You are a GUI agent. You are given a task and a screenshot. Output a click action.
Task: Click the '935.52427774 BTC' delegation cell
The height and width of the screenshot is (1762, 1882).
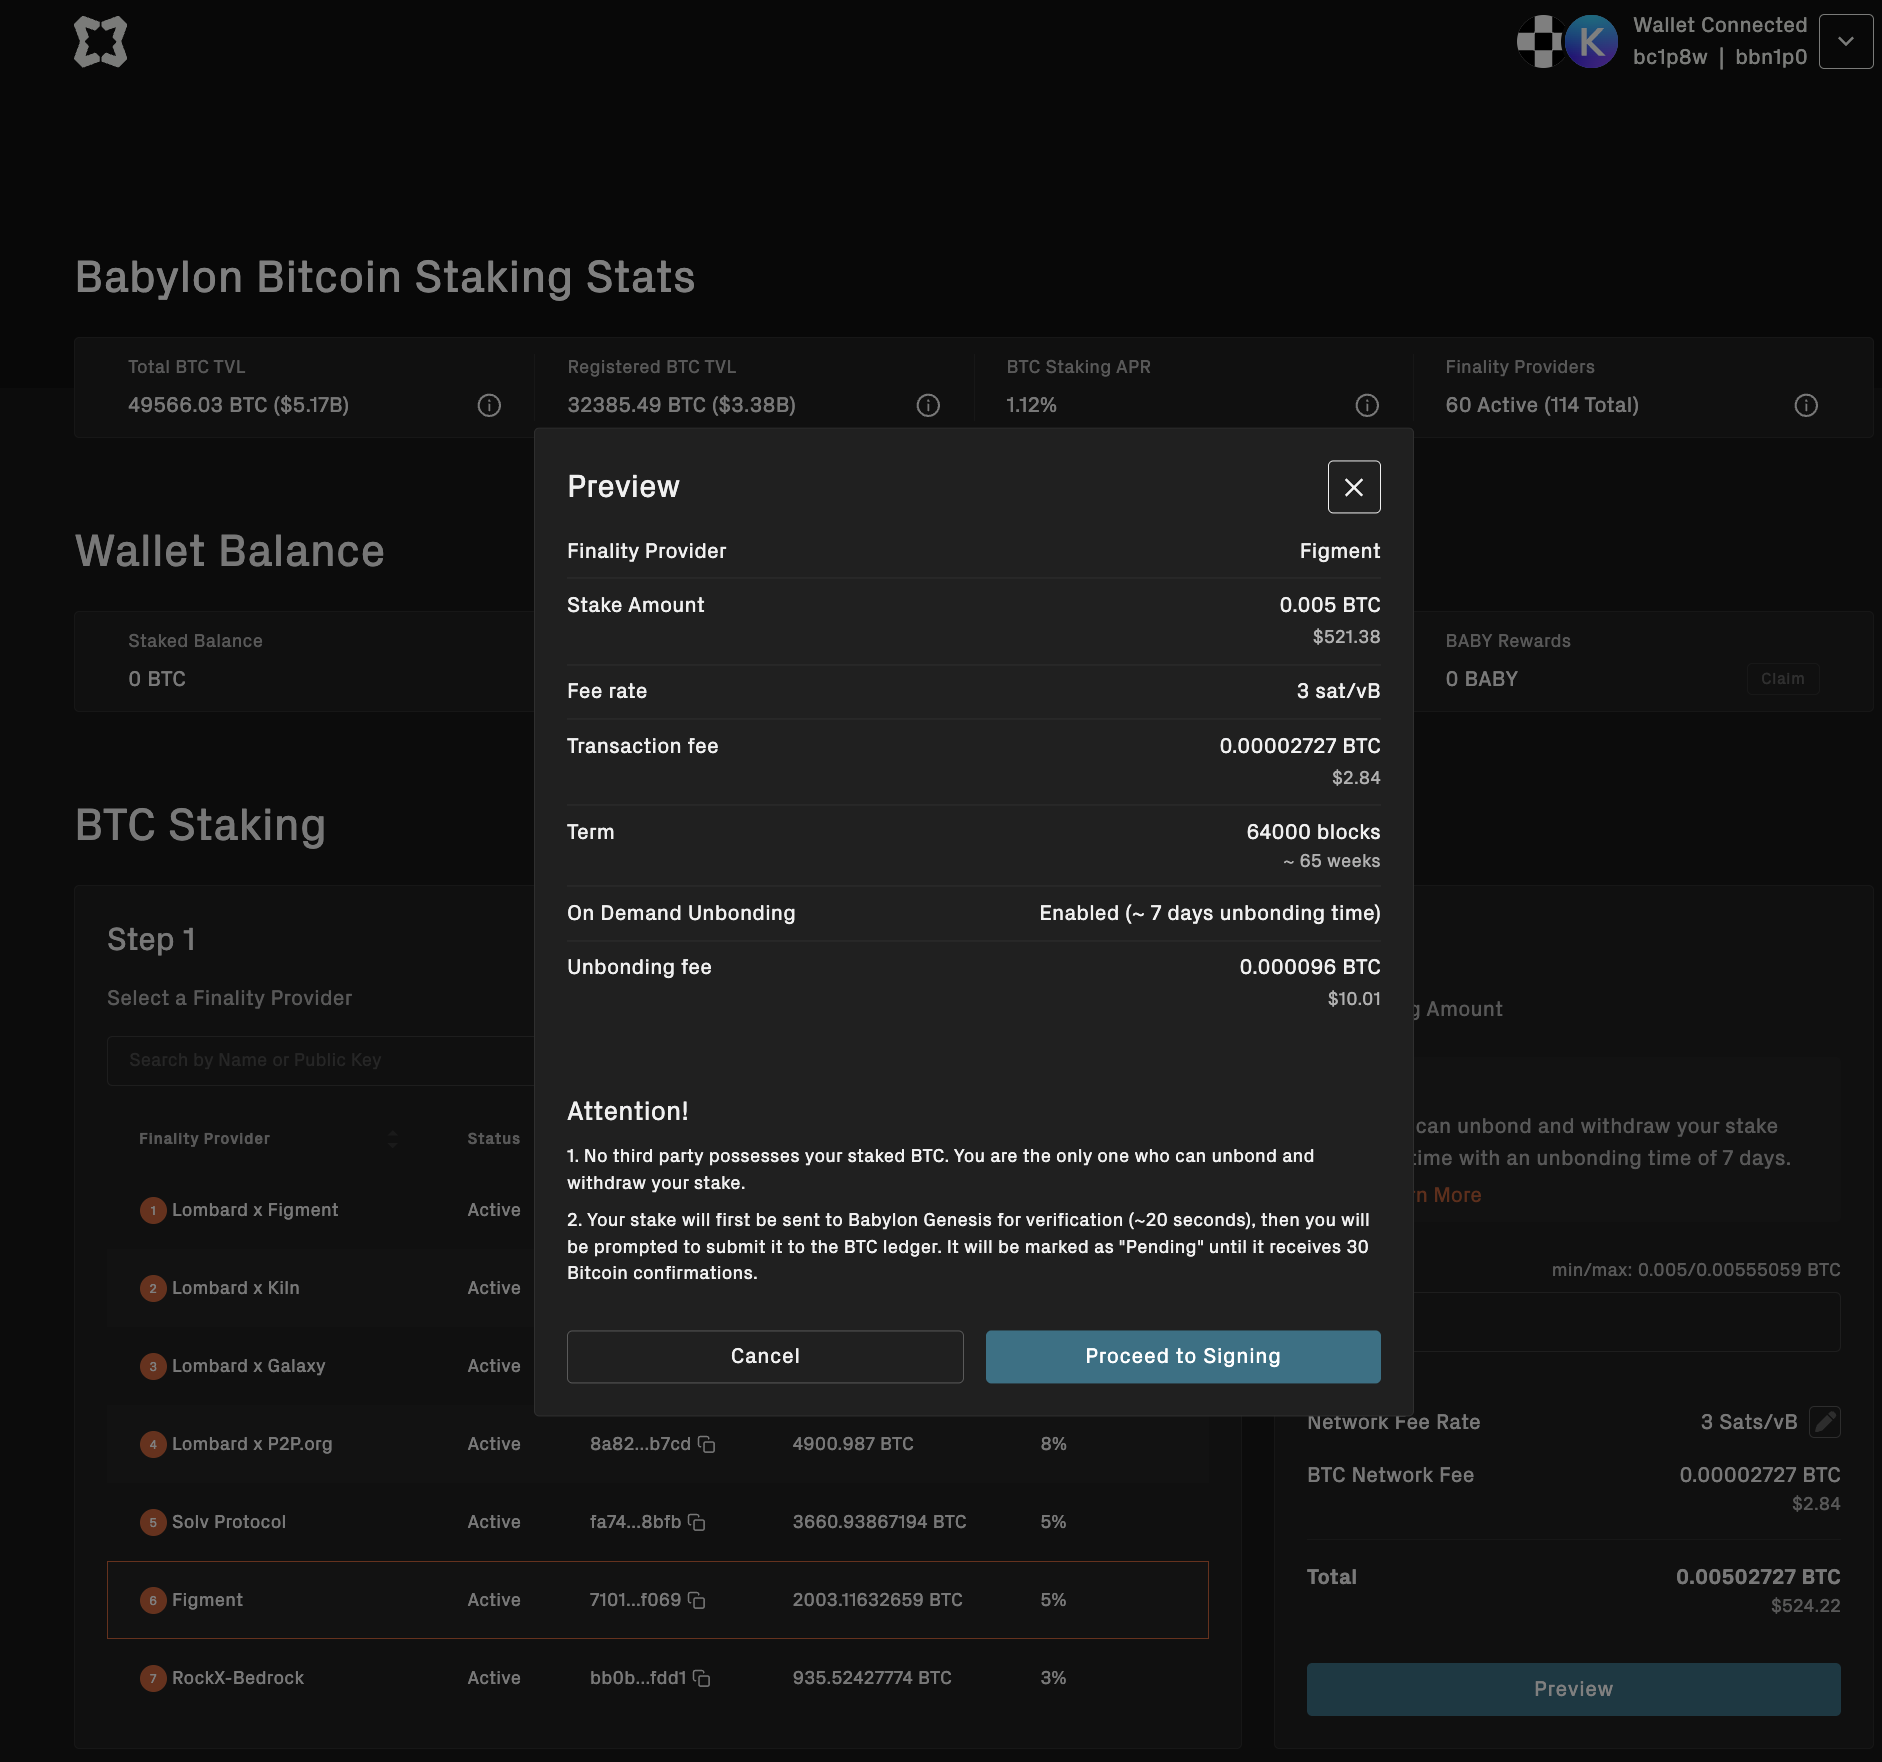coord(872,1678)
